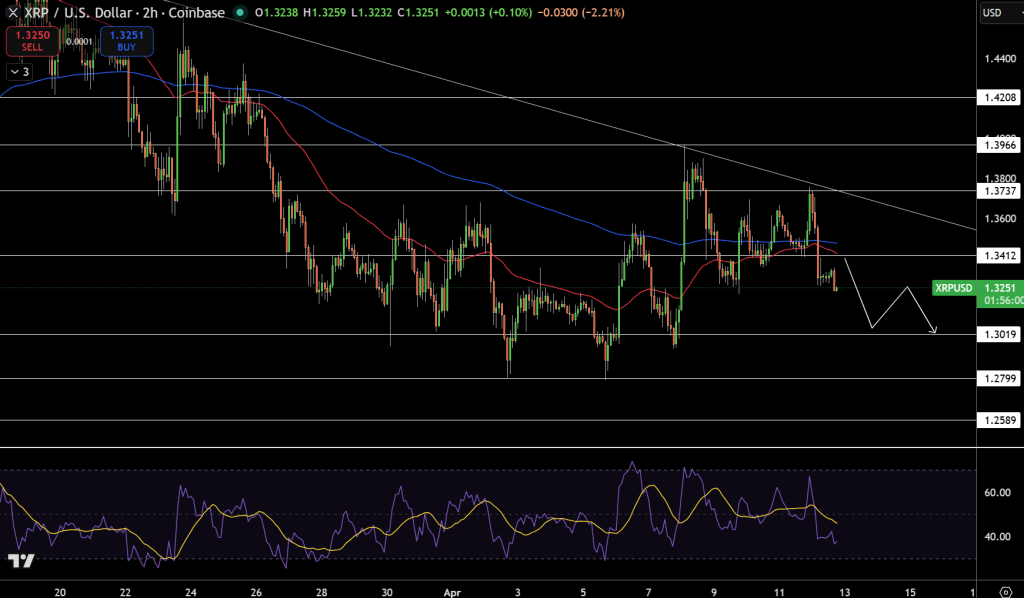Click the 1.3966 price level label
1024x598 pixels.
pyautogui.click(x=997, y=147)
